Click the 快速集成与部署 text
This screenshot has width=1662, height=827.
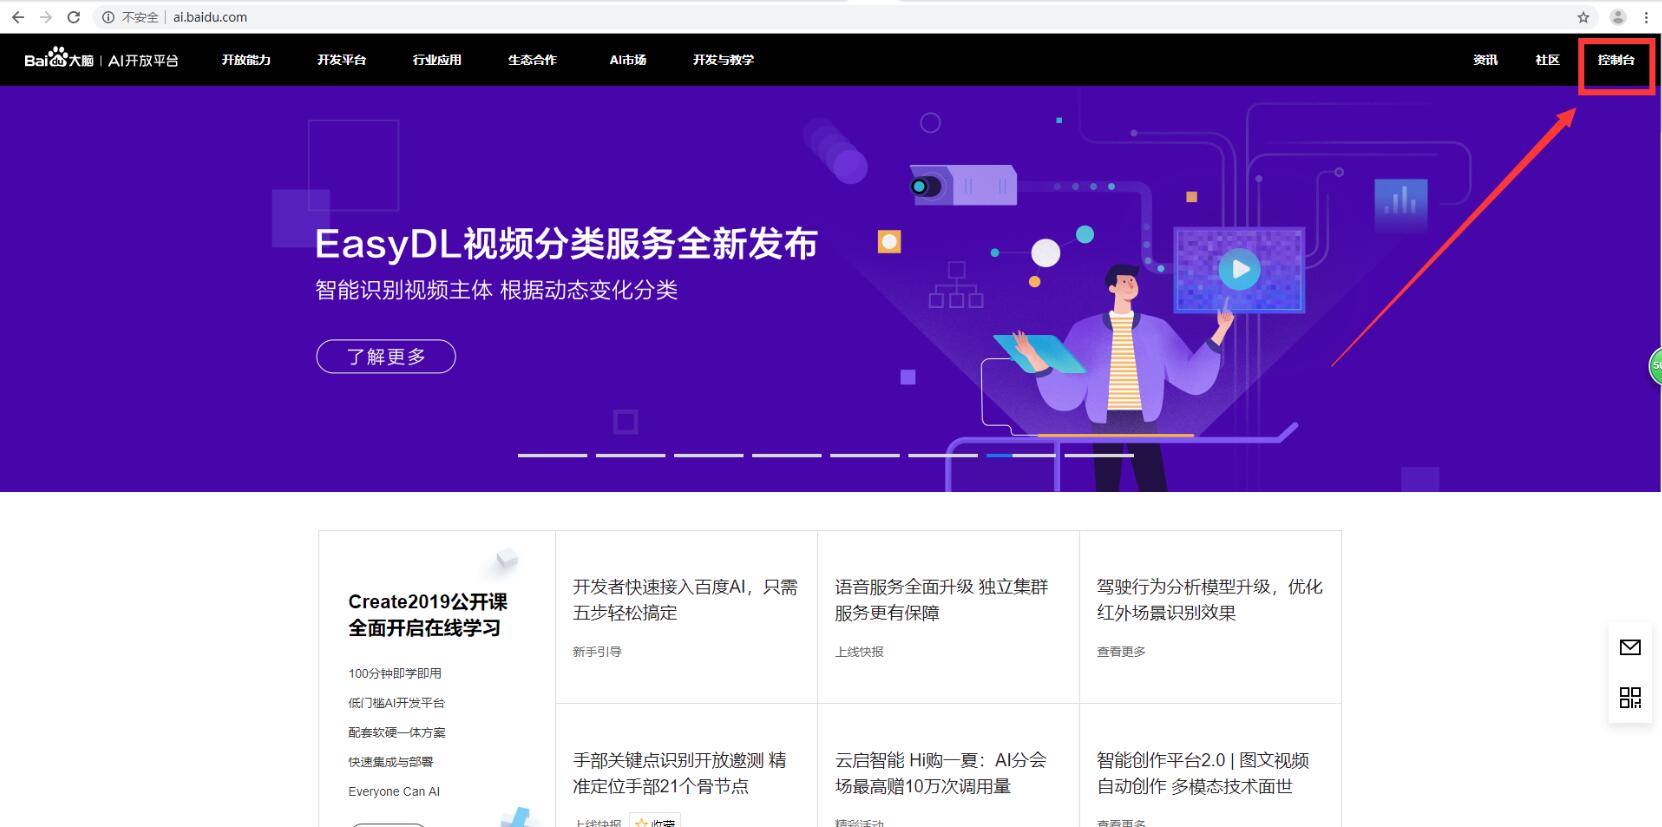coord(391,762)
